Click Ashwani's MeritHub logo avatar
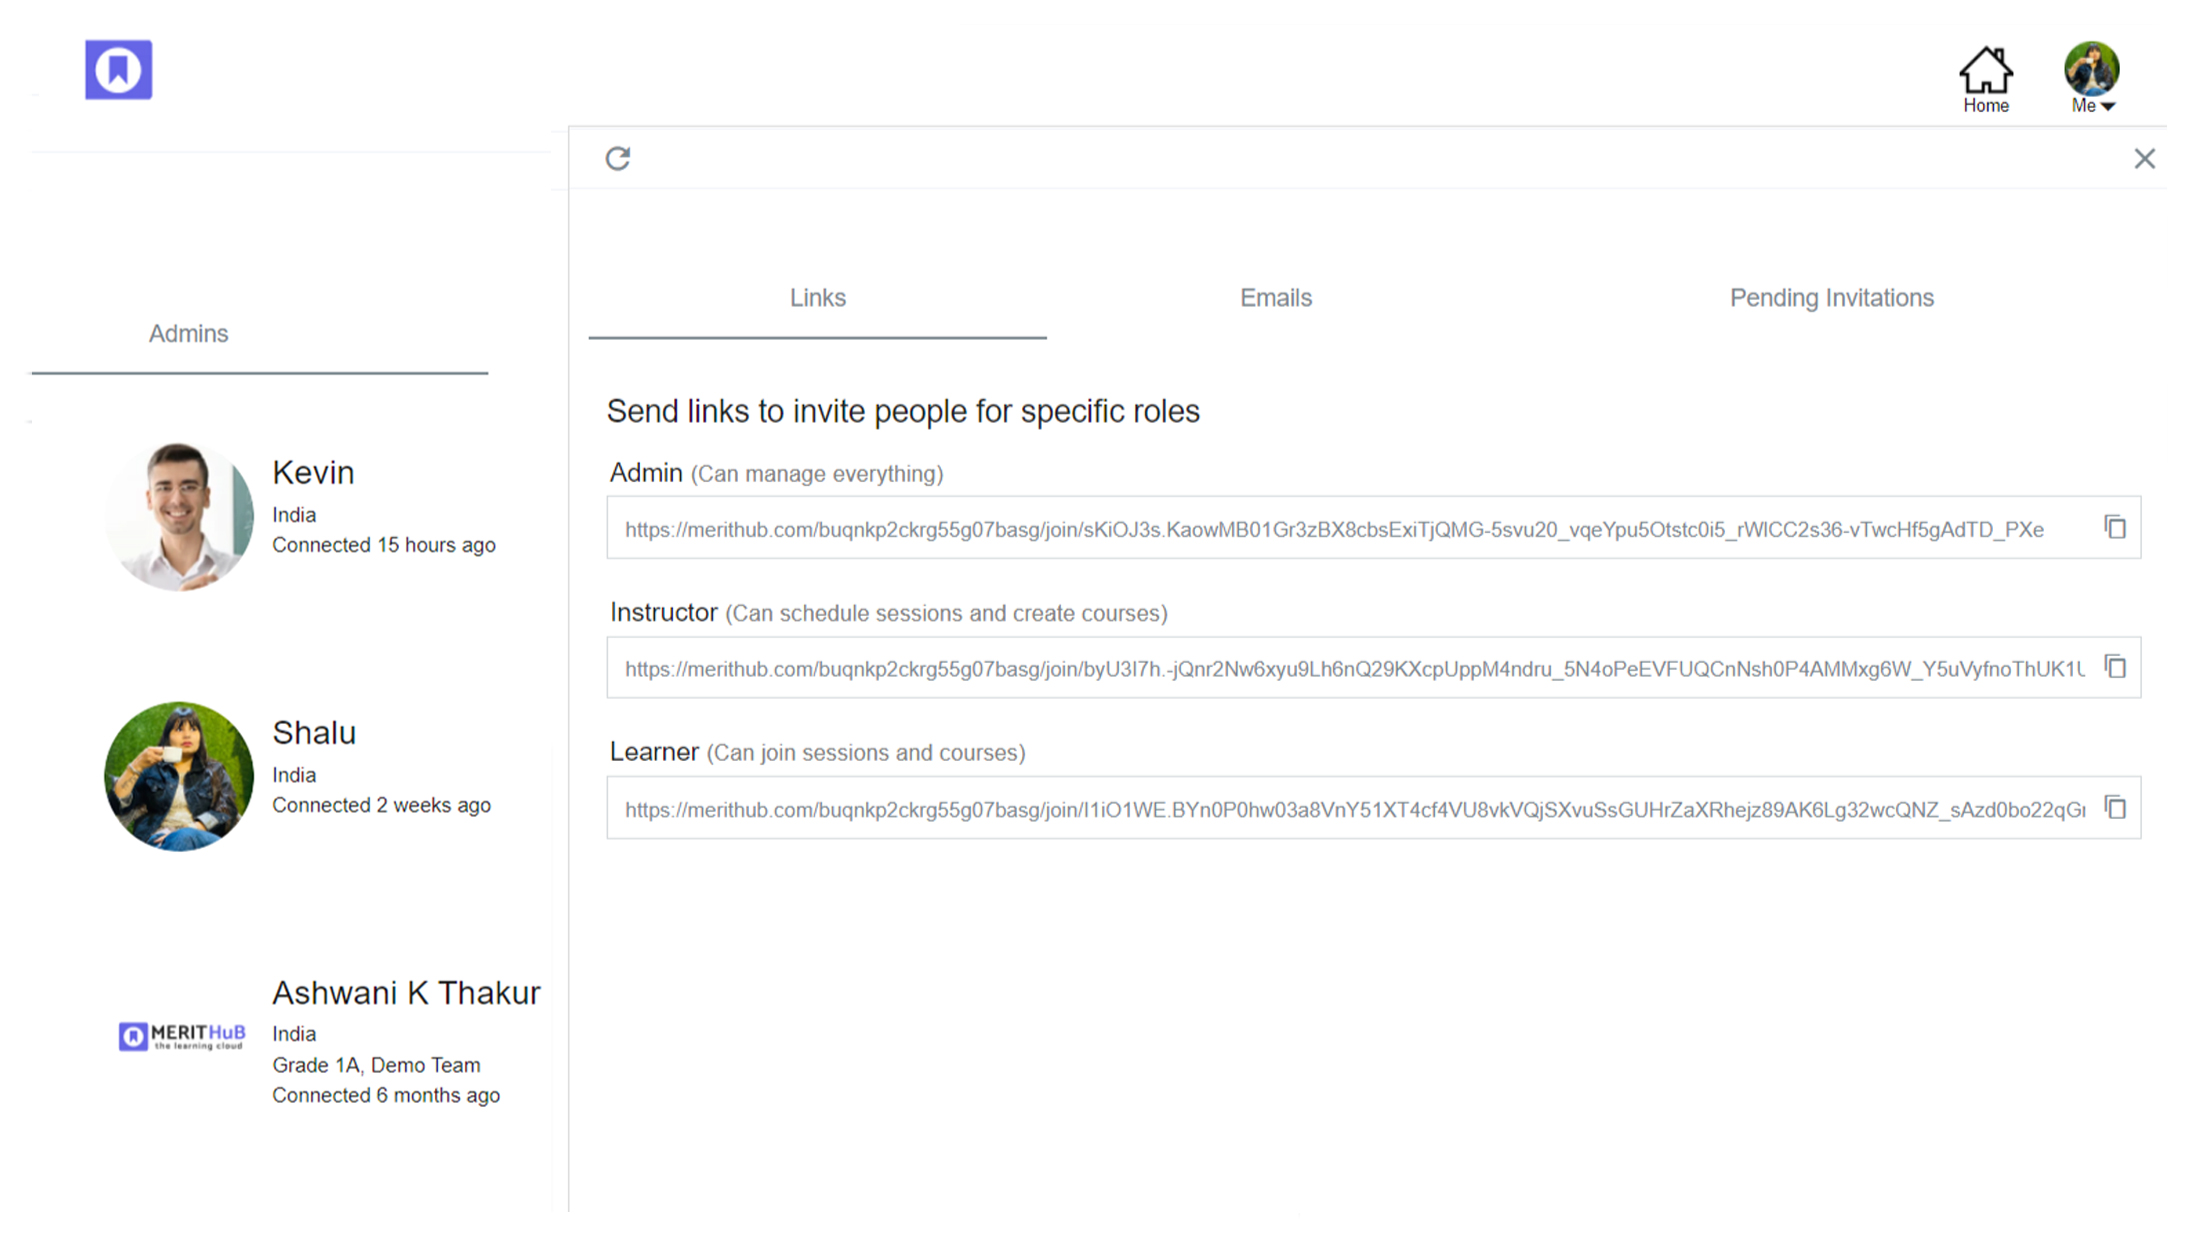This screenshot has width=2208, height=1242. (181, 1036)
